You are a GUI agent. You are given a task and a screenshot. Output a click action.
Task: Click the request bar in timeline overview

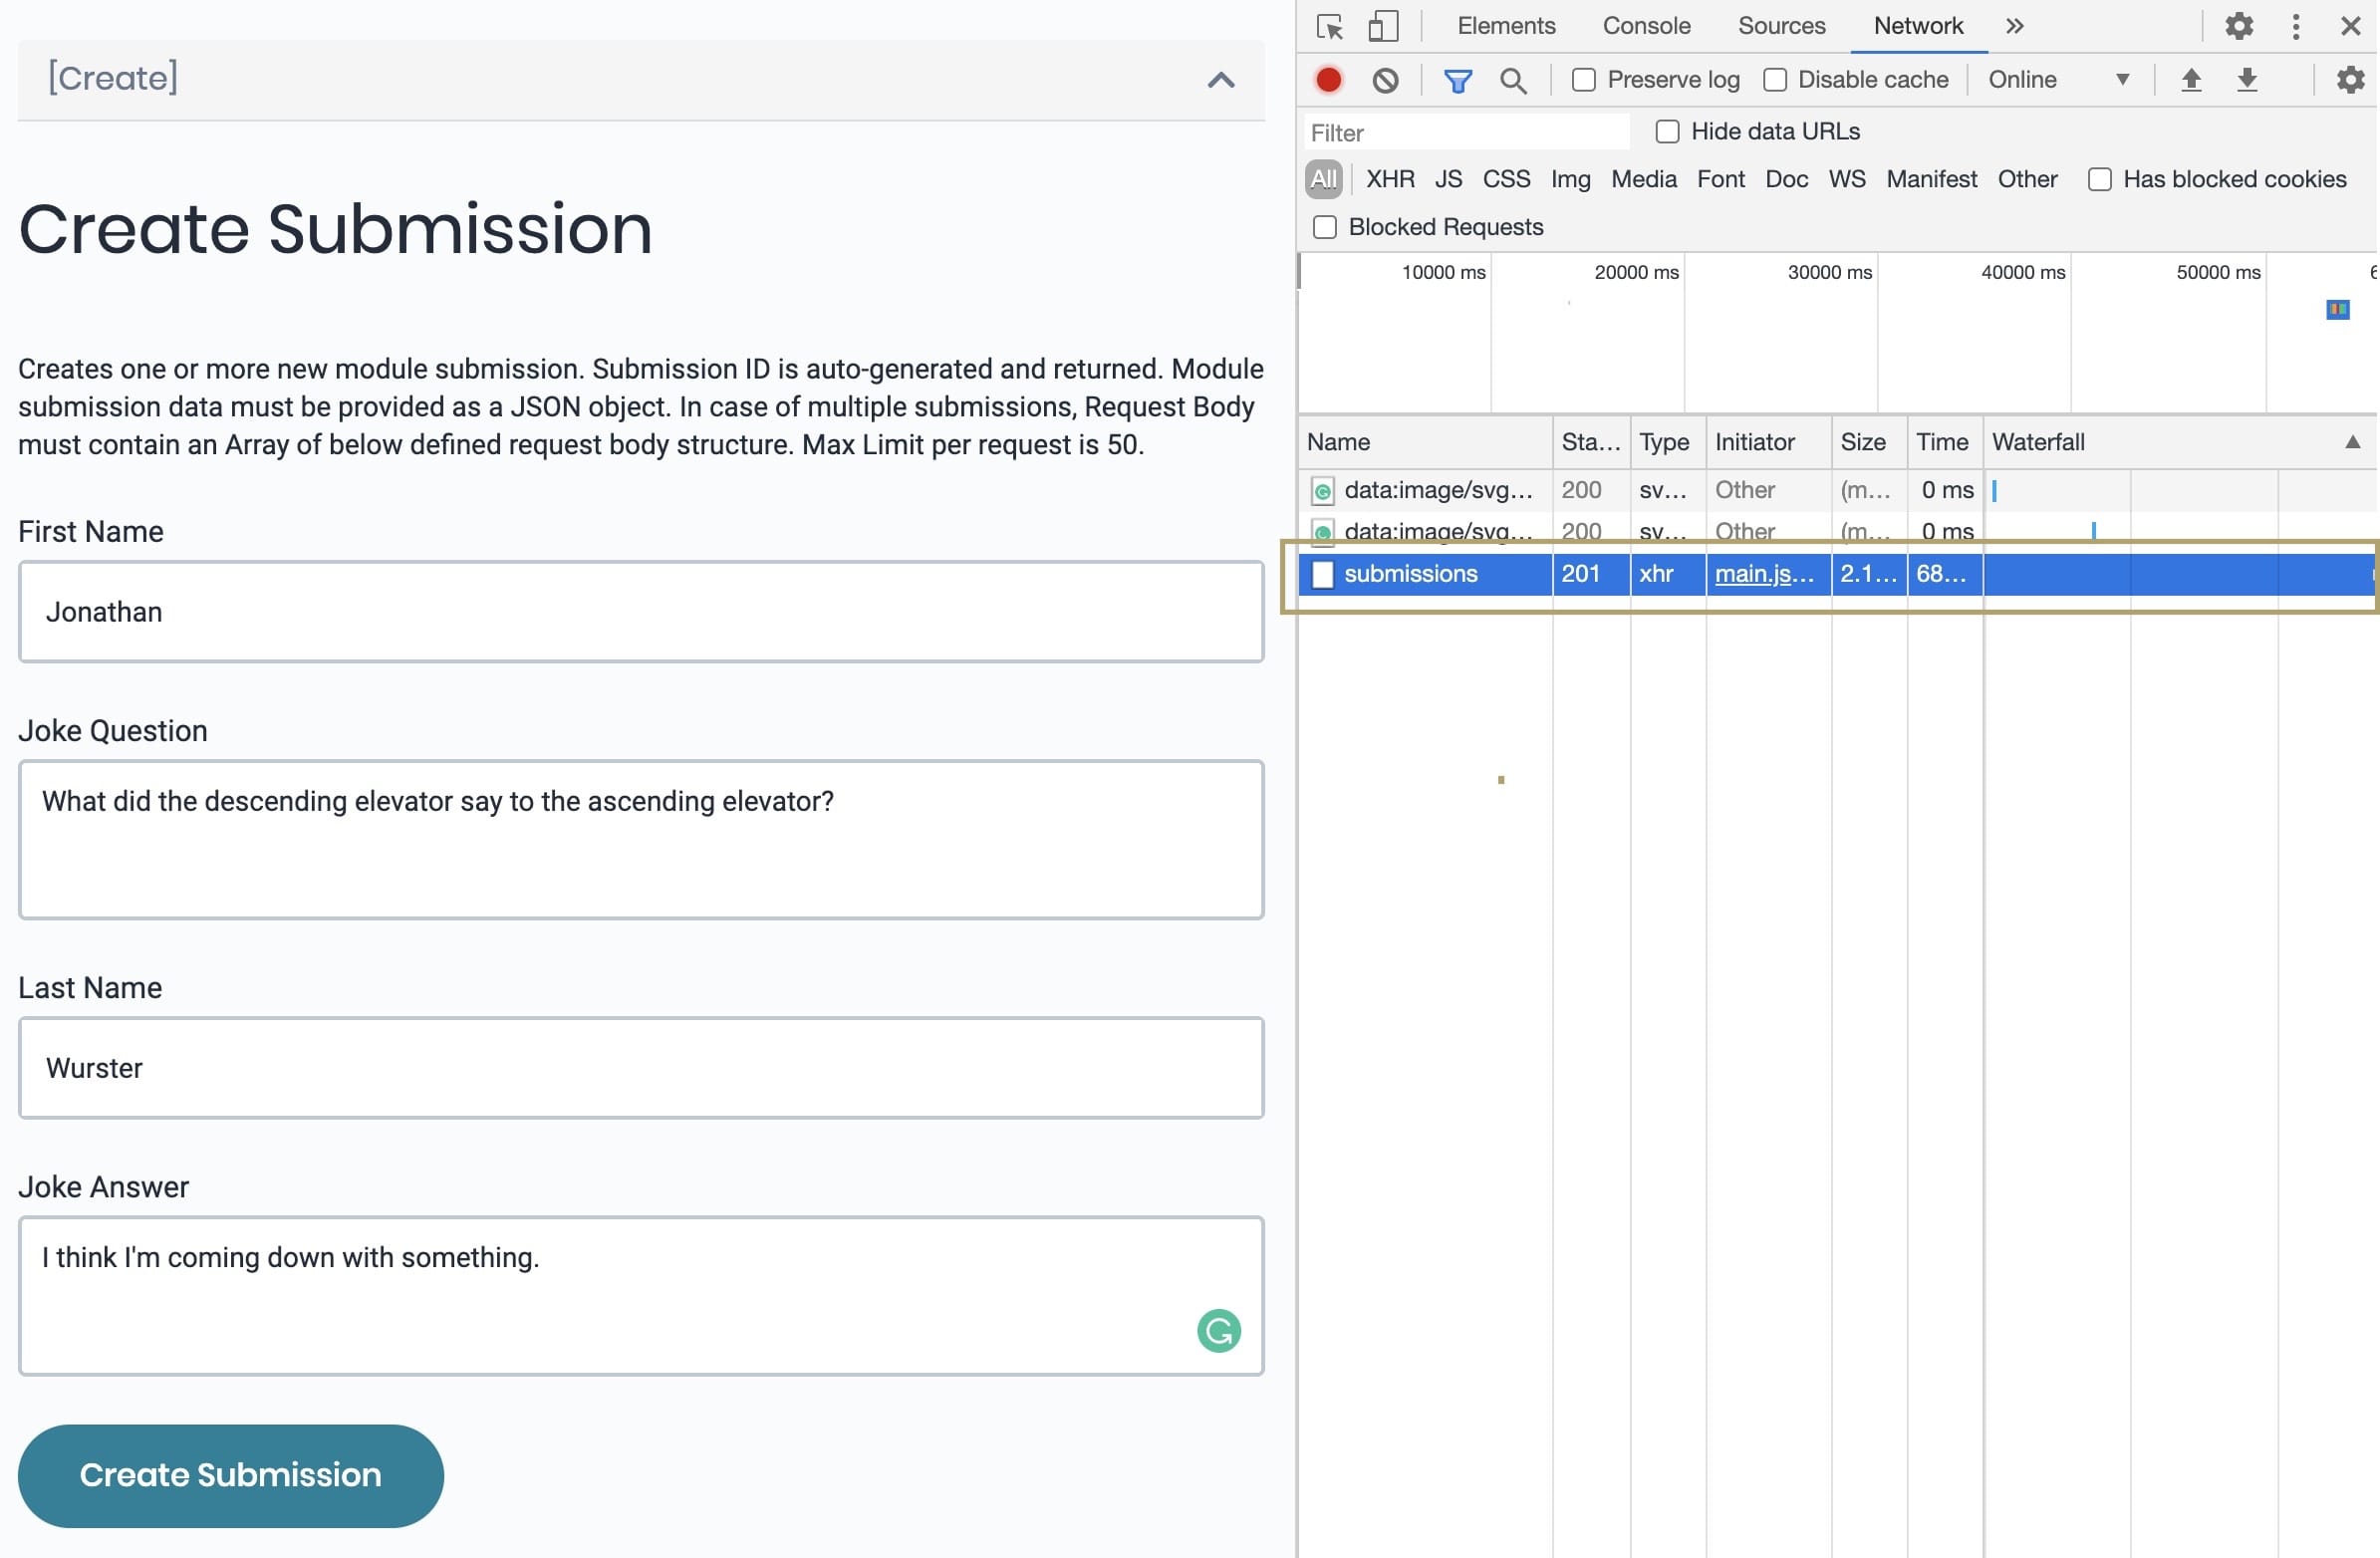click(x=2338, y=309)
